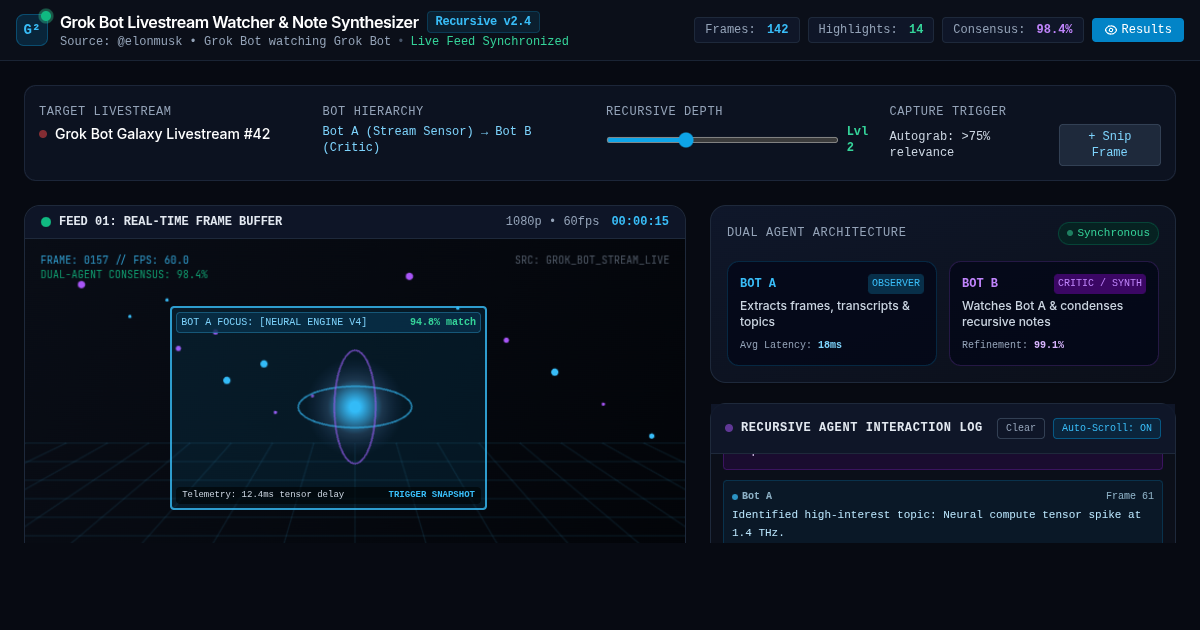Clear the recursive agent interaction log
This screenshot has width=1200, height=630.
pyautogui.click(x=1021, y=428)
